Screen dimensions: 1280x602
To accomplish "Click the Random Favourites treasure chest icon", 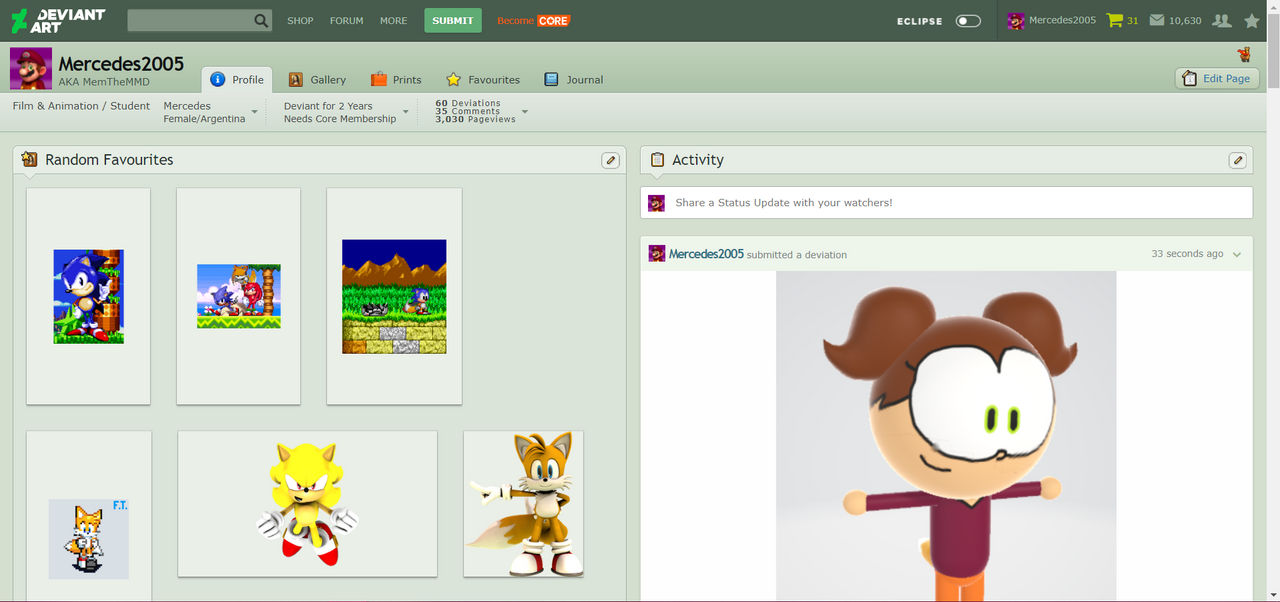I will pyautogui.click(x=29, y=159).
